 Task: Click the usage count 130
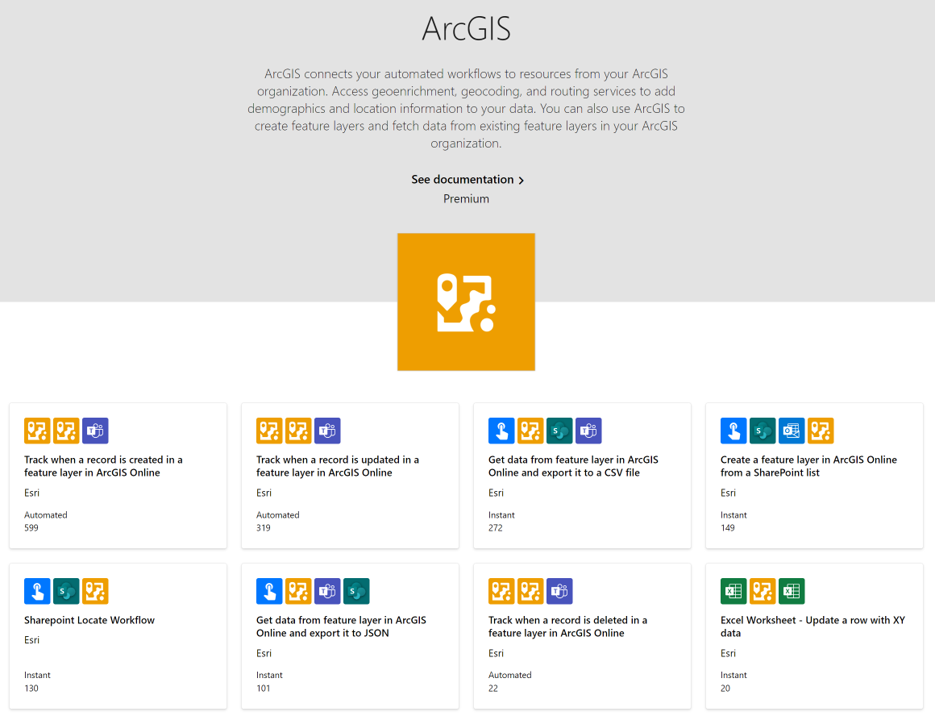click(31, 688)
